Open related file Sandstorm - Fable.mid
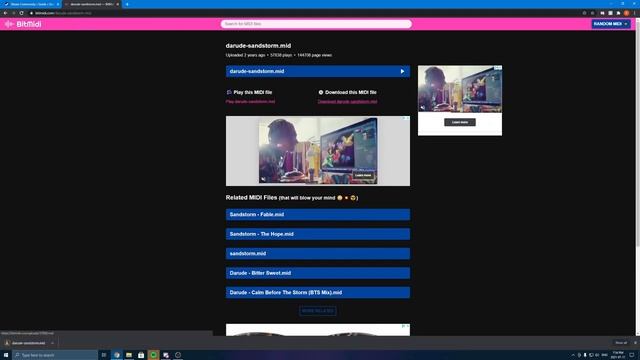The width and height of the screenshot is (640, 360). pyautogui.click(x=318, y=214)
